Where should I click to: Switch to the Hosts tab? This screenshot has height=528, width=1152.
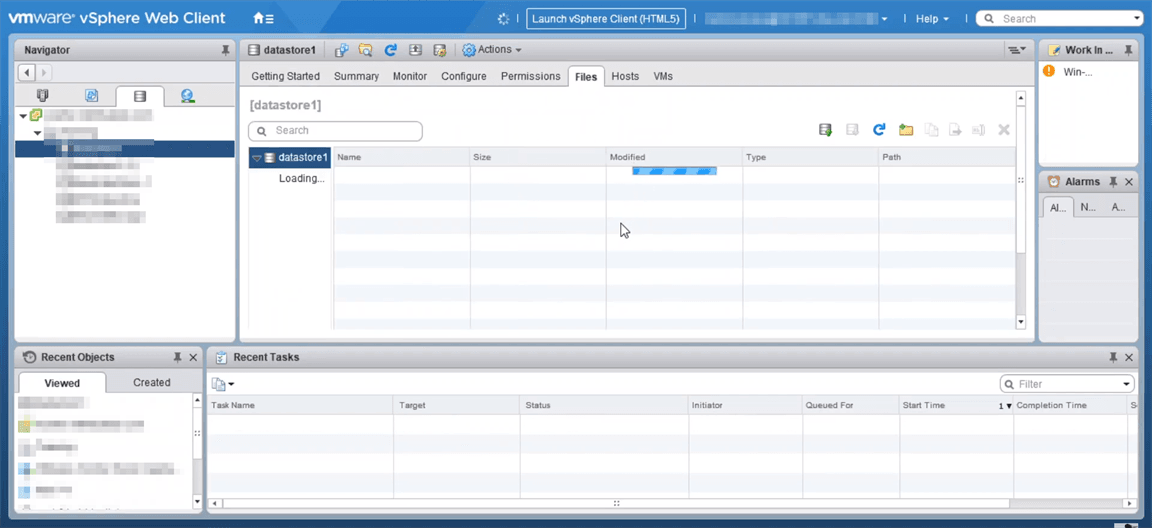coord(625,76)
